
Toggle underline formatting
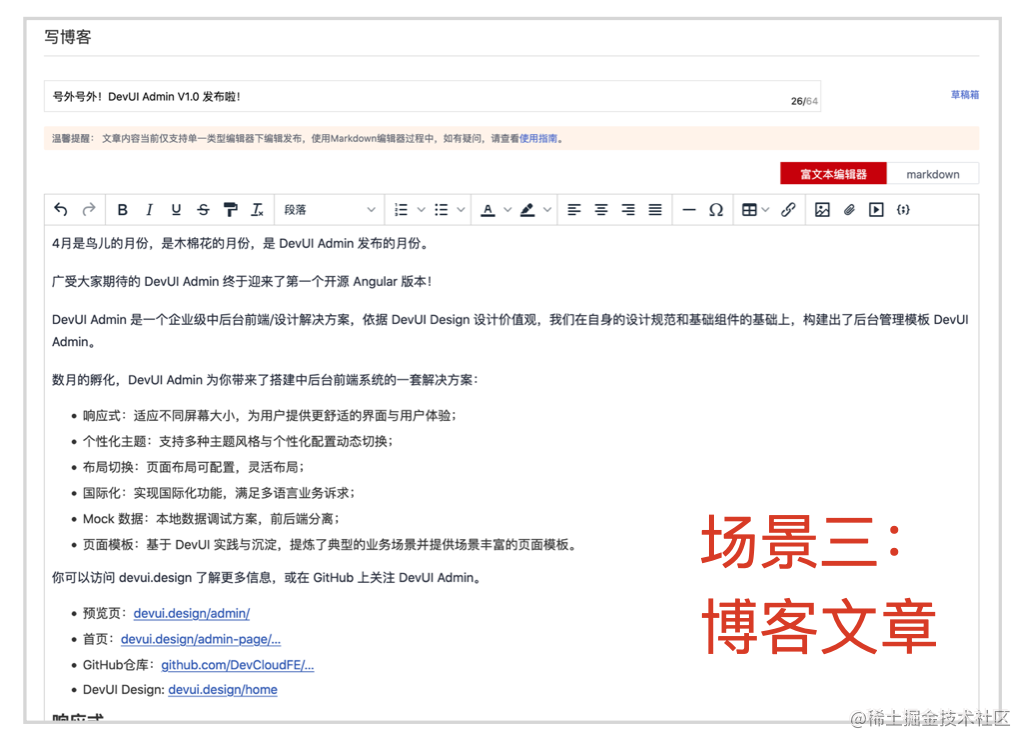pyautogui.click(x=176, y=210)
